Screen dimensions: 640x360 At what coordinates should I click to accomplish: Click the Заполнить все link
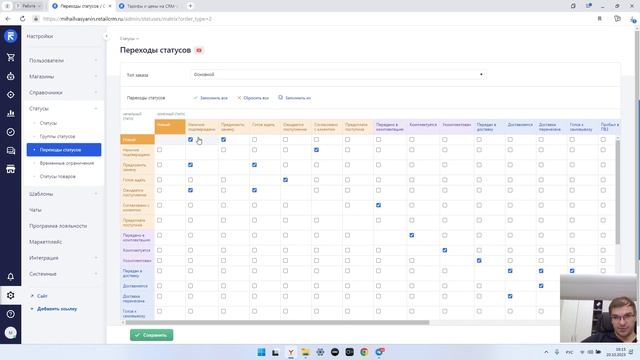pyautogui.click(x=210, y=98)
